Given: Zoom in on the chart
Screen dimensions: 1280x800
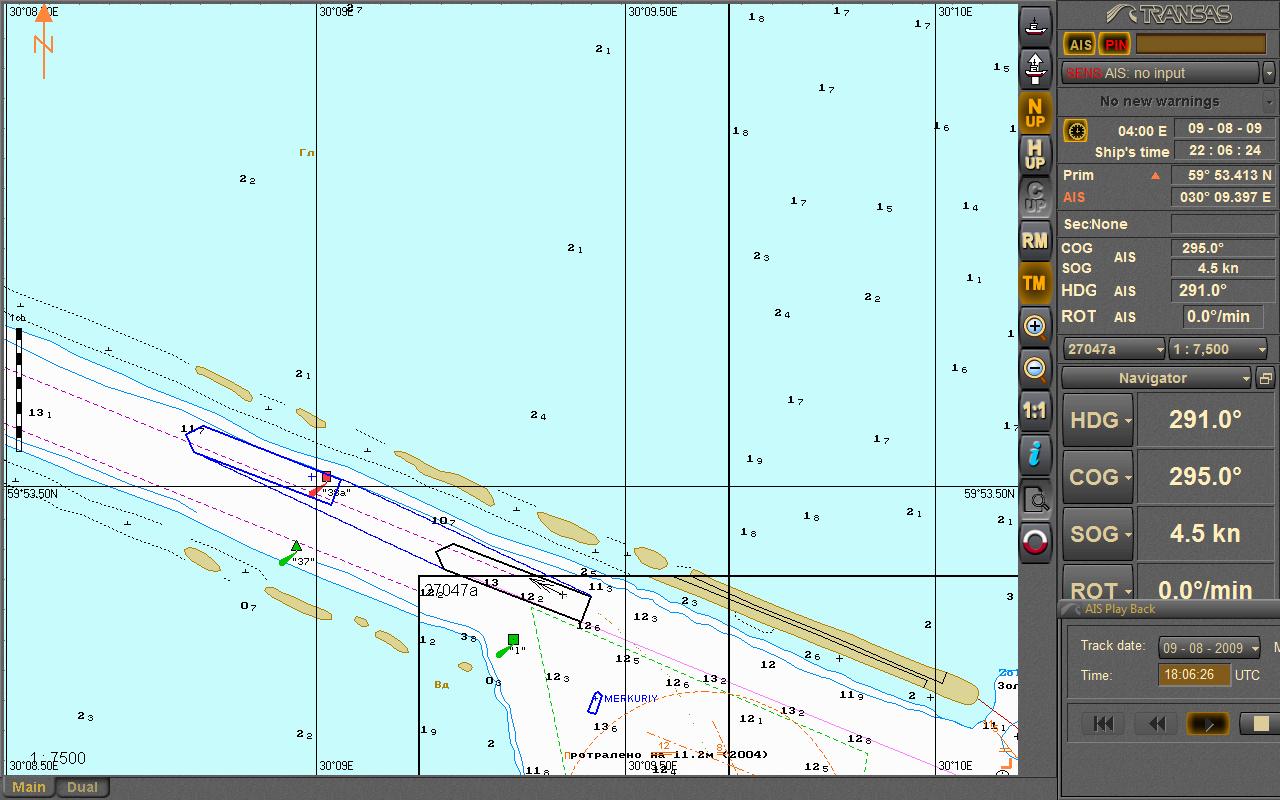Looking at the screenshot, I should pos(1035,326).
